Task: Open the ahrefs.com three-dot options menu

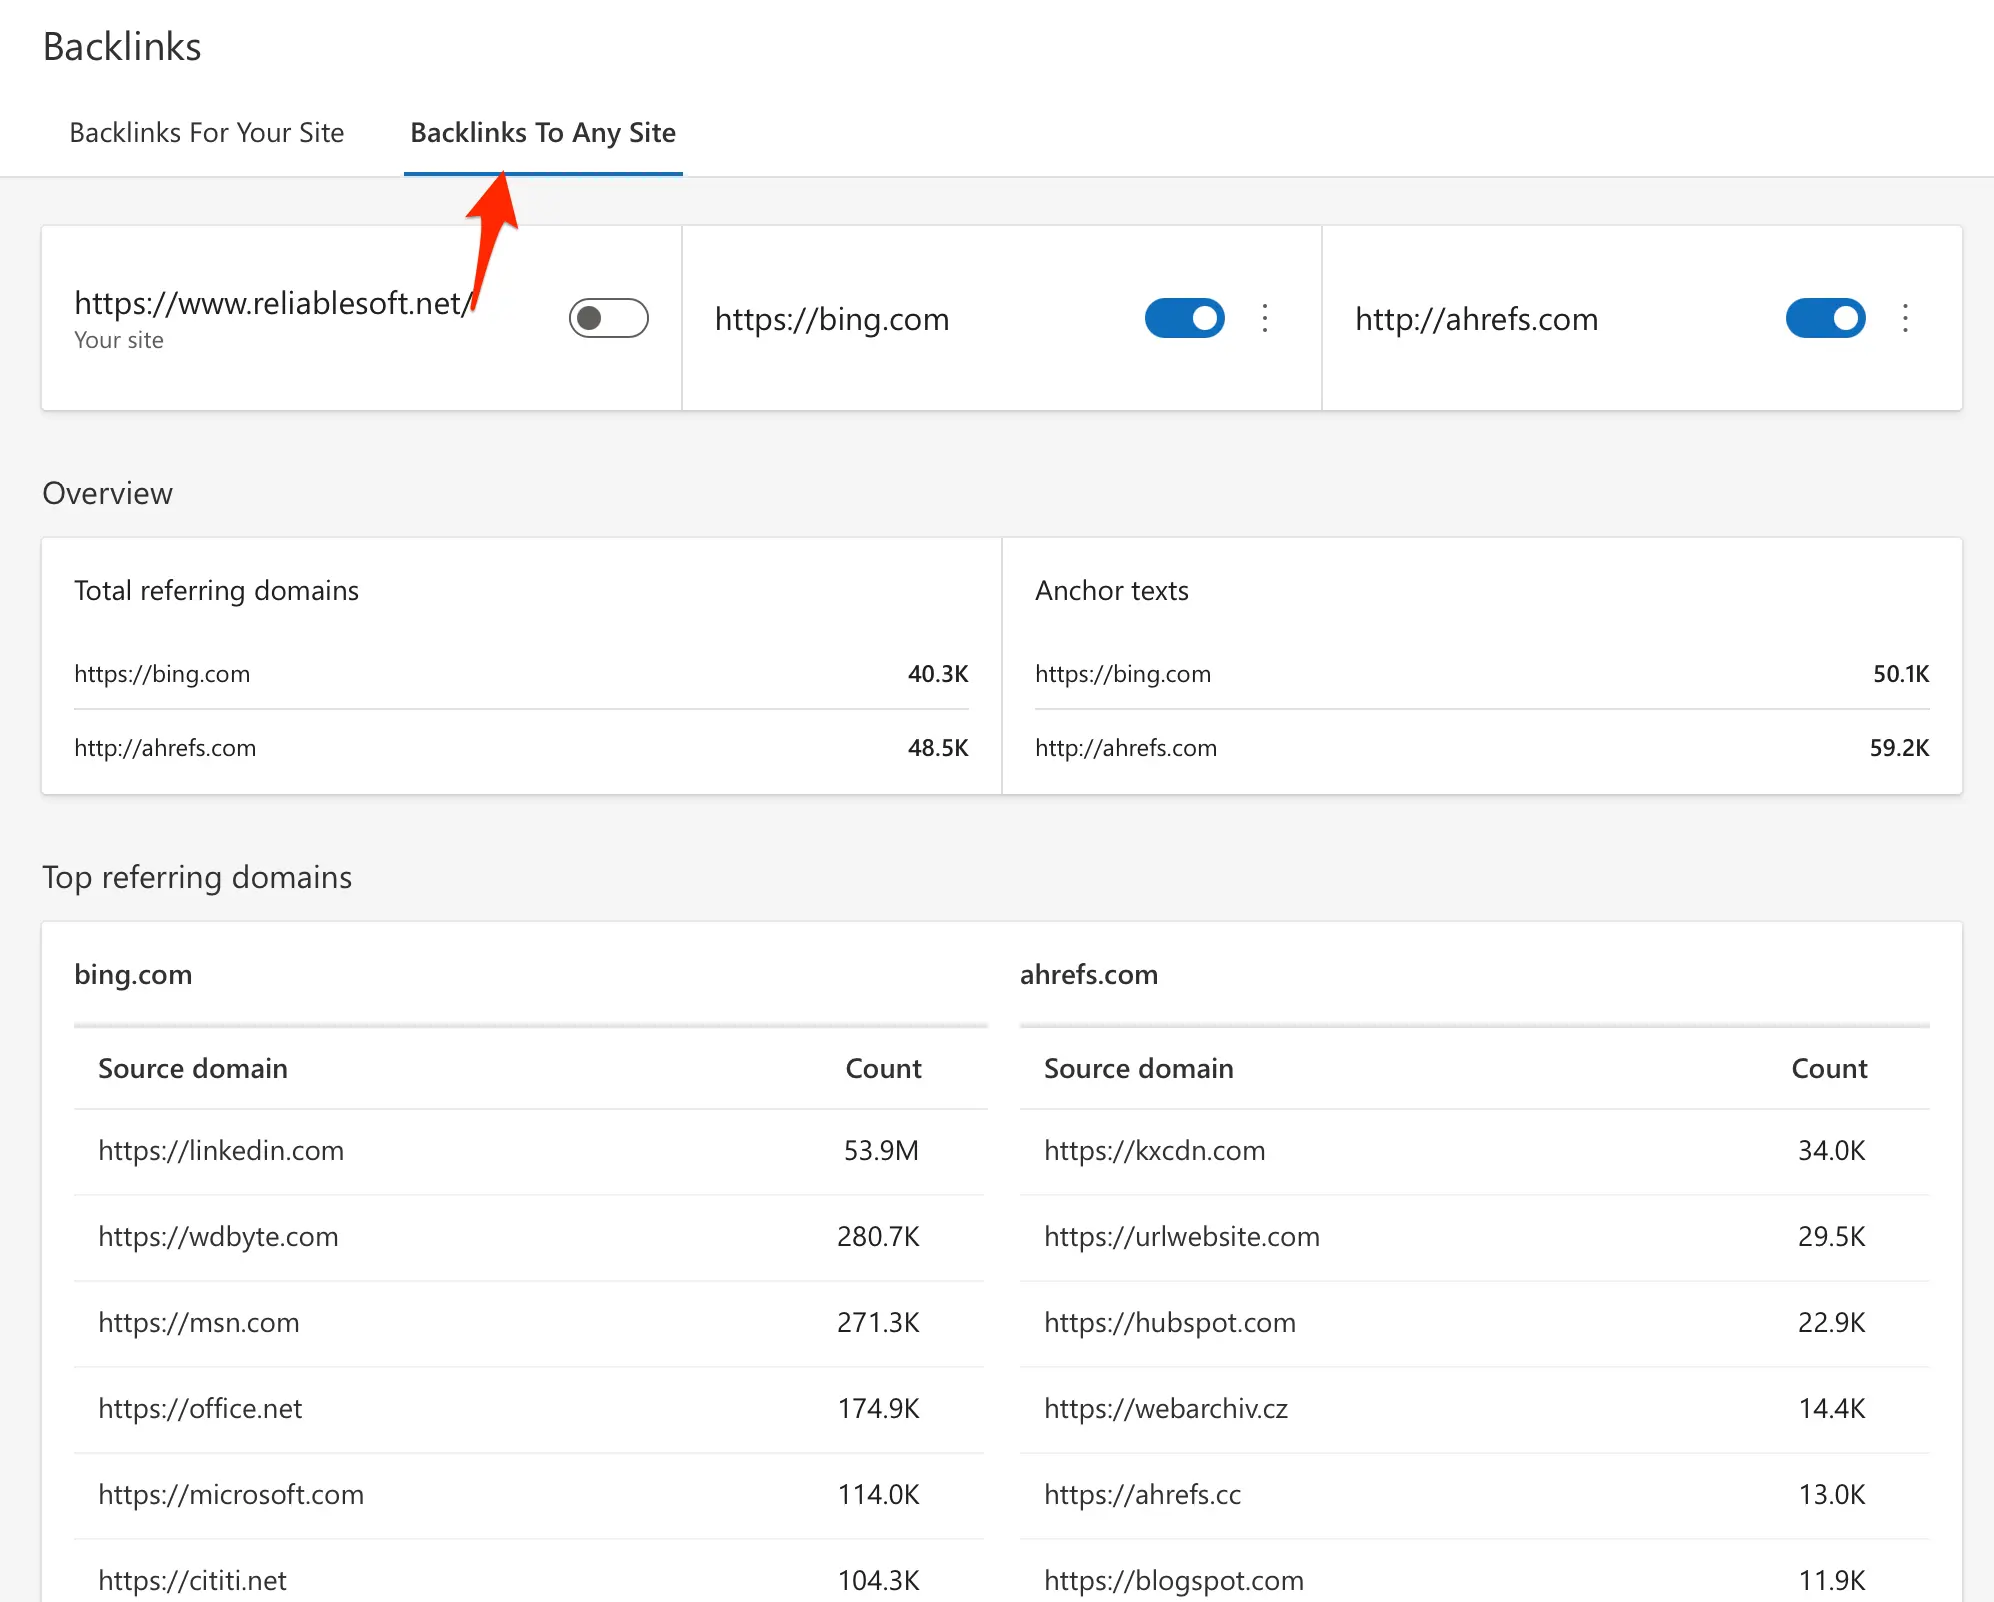Action: (1905, 318)
